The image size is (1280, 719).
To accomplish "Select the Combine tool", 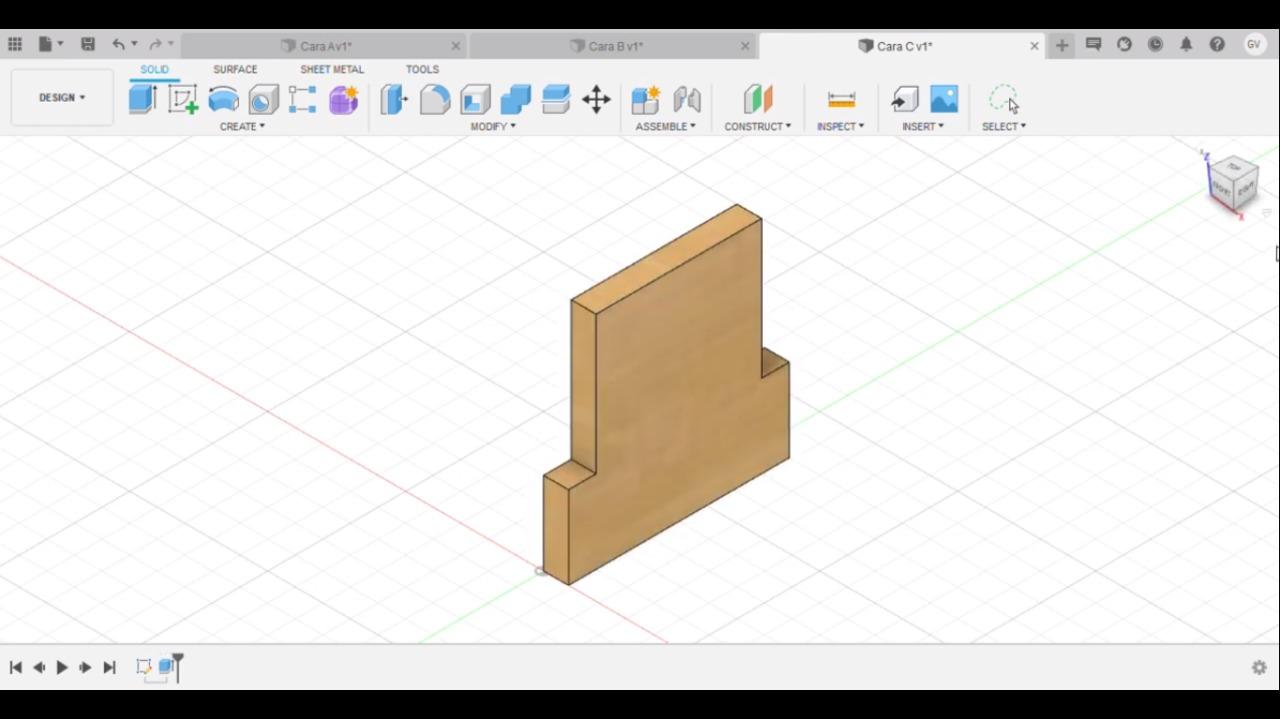I will 515,99.
